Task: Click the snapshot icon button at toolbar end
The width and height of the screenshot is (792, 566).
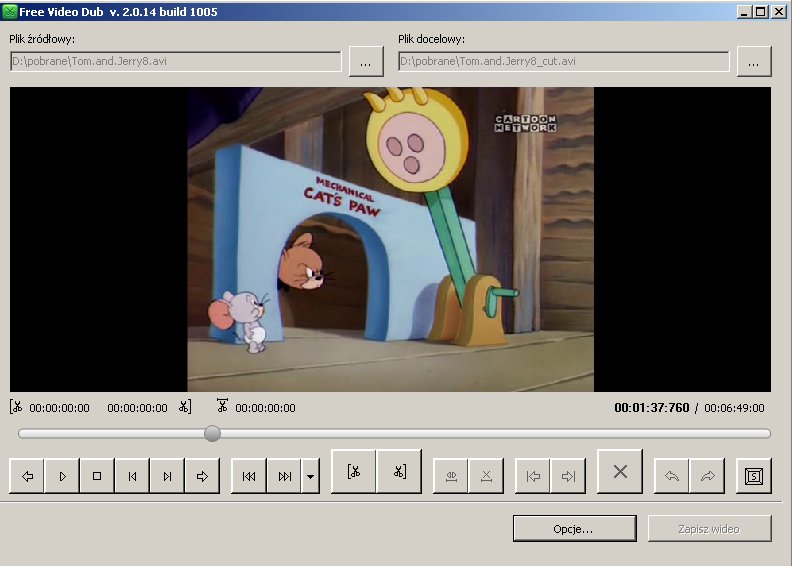Action: tap(754, 476)
